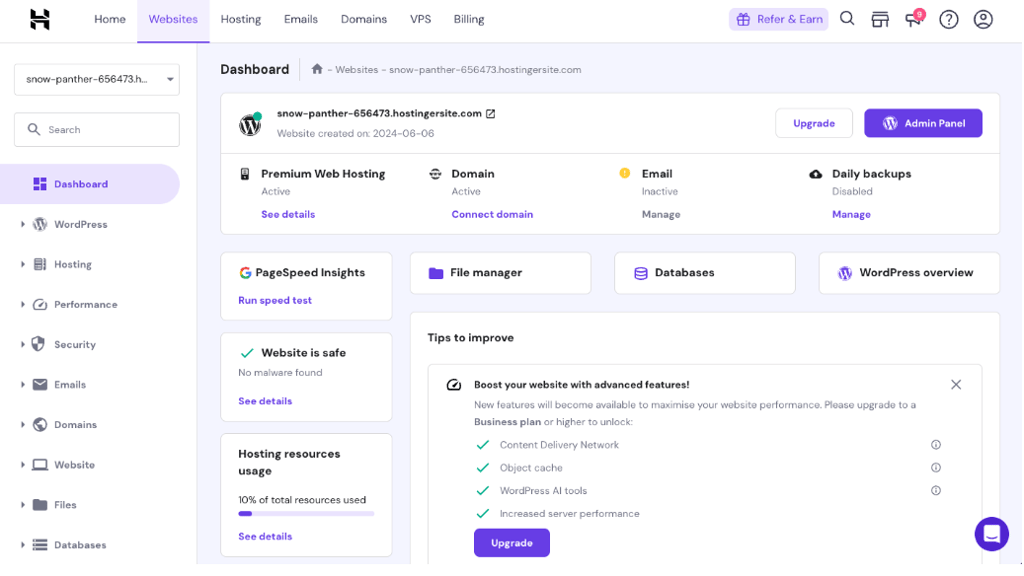Switch to the Hosting top tab

[x=240, y=20]
